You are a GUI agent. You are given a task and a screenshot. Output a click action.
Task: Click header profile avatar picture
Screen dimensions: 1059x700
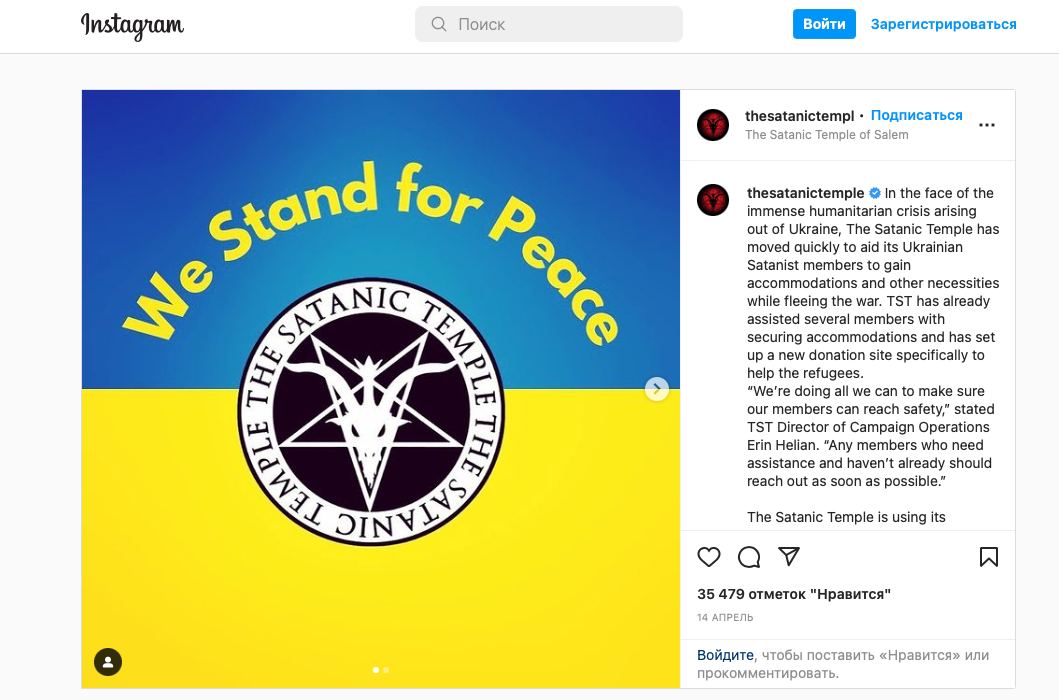713,125
